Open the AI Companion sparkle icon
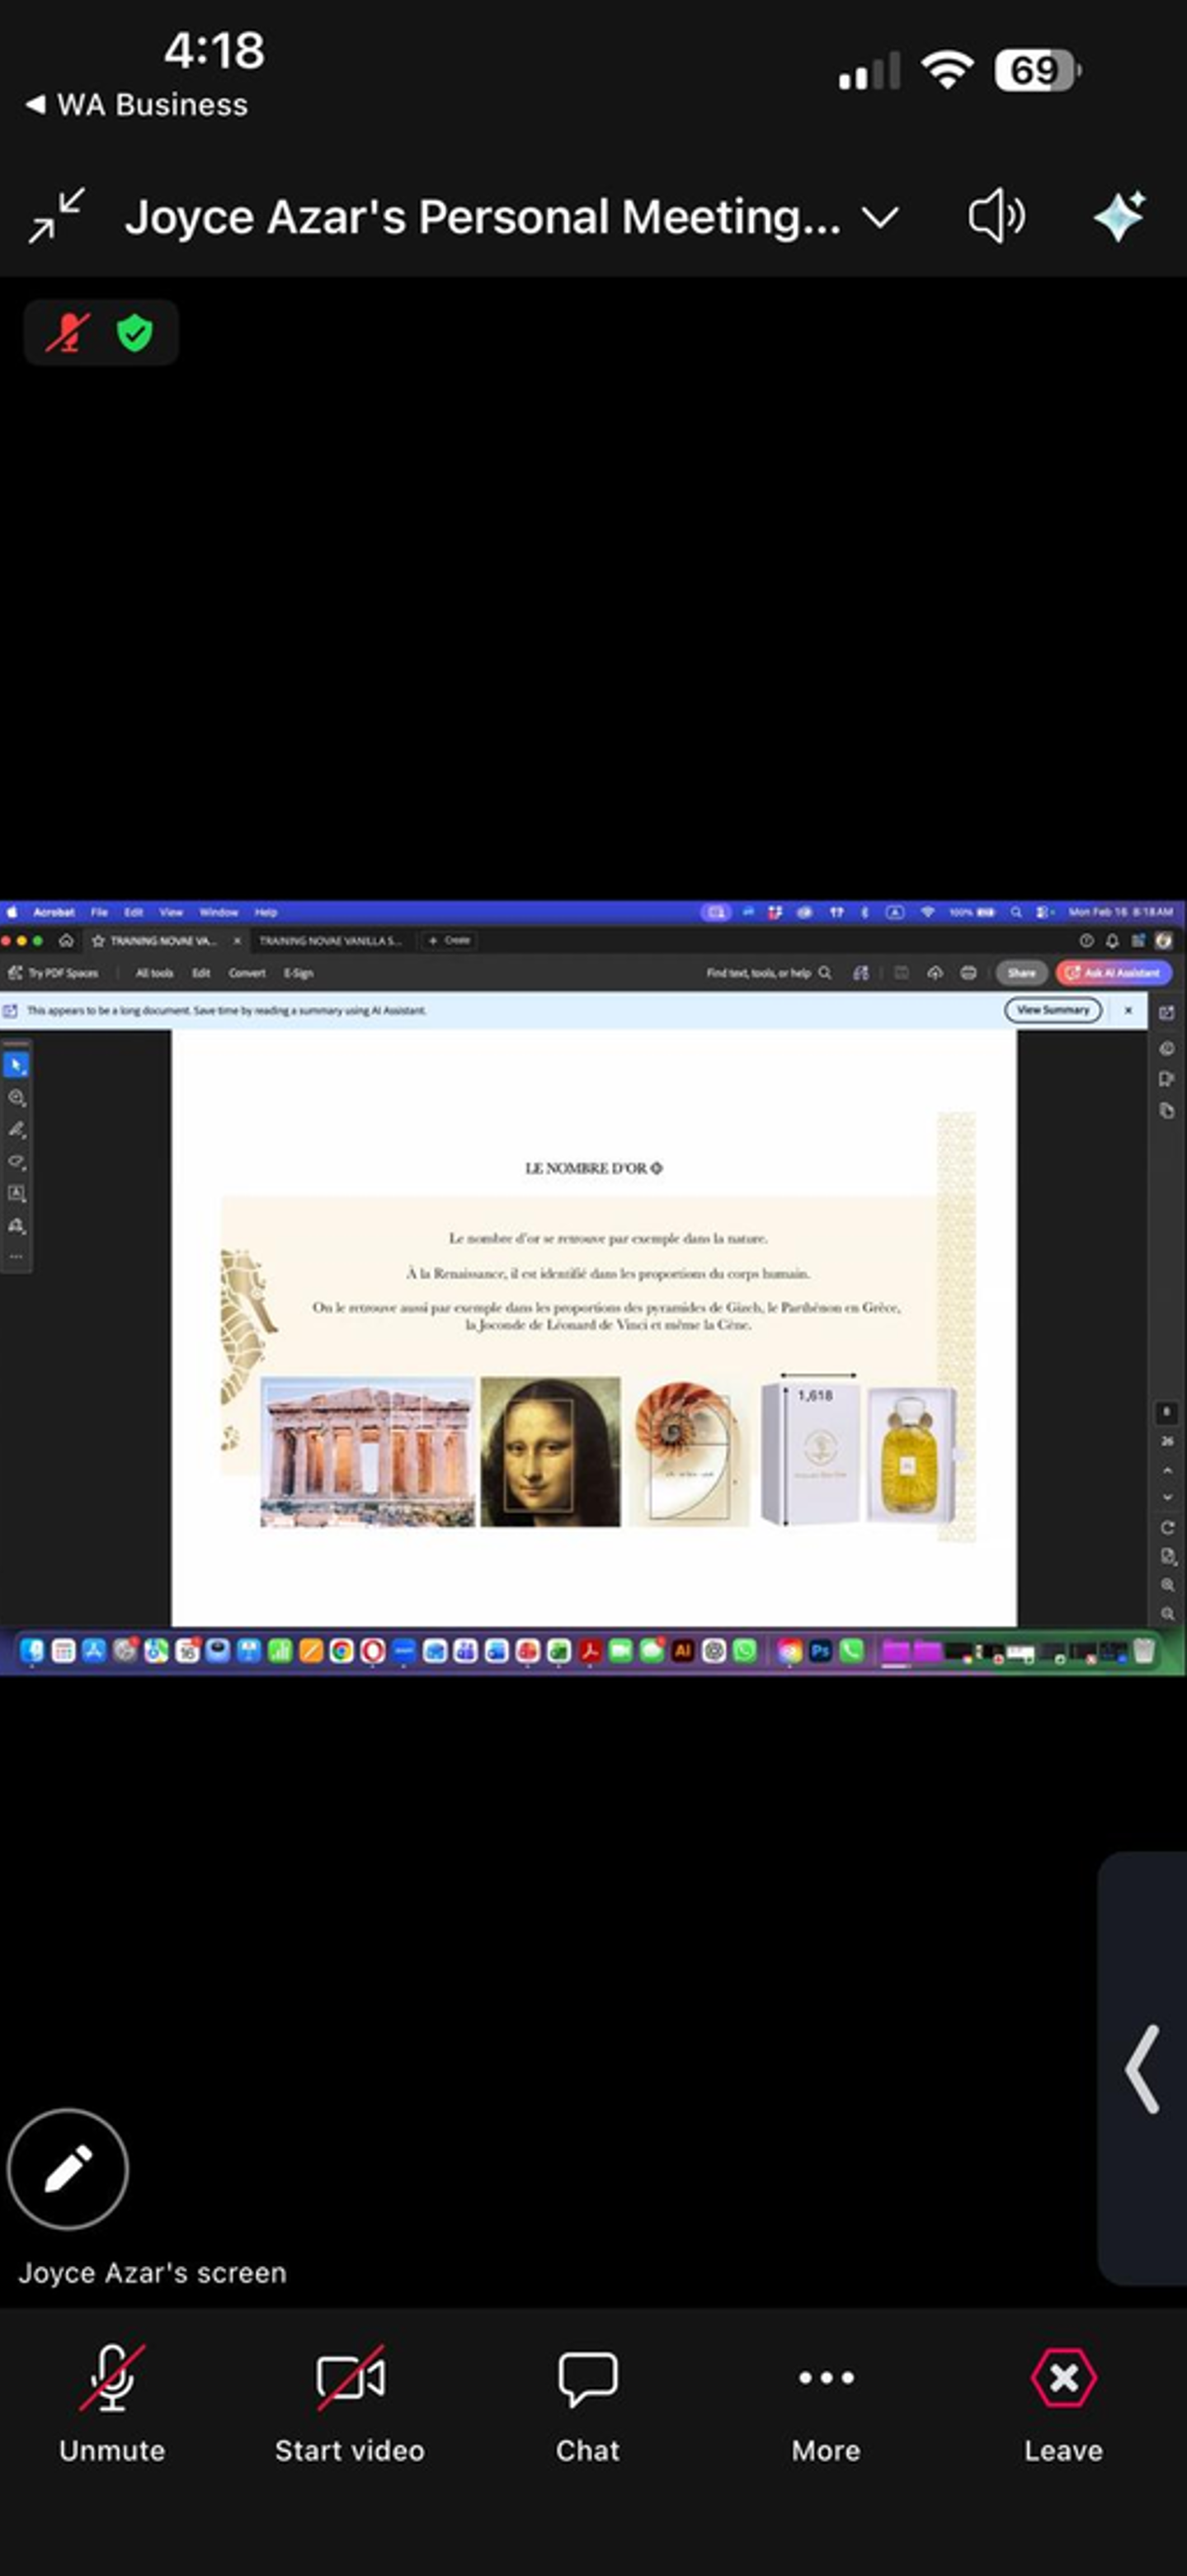 [x=1120, y=216]
